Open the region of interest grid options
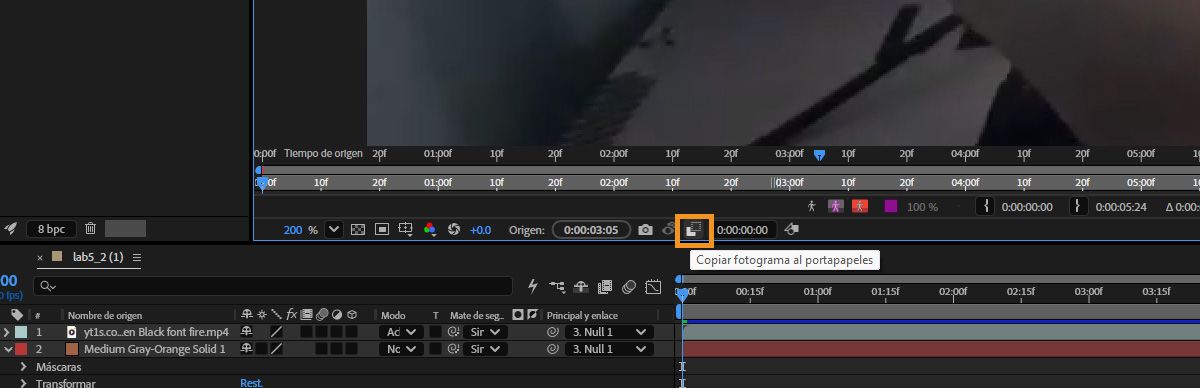The width and height of the screenshot is (1200, 388). 406,230
